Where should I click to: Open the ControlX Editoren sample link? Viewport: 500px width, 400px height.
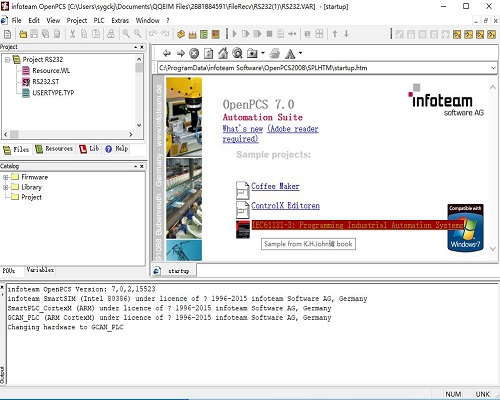point(285,206)
